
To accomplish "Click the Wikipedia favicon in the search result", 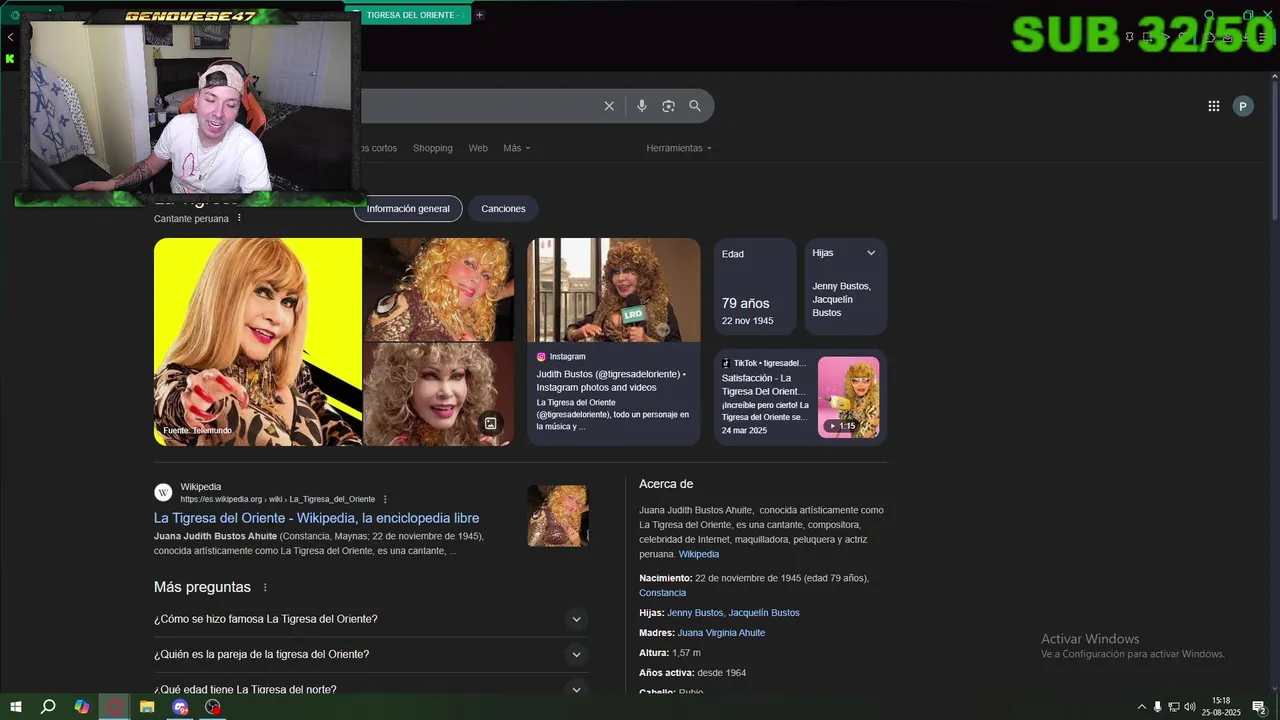I will pos(163,493).
